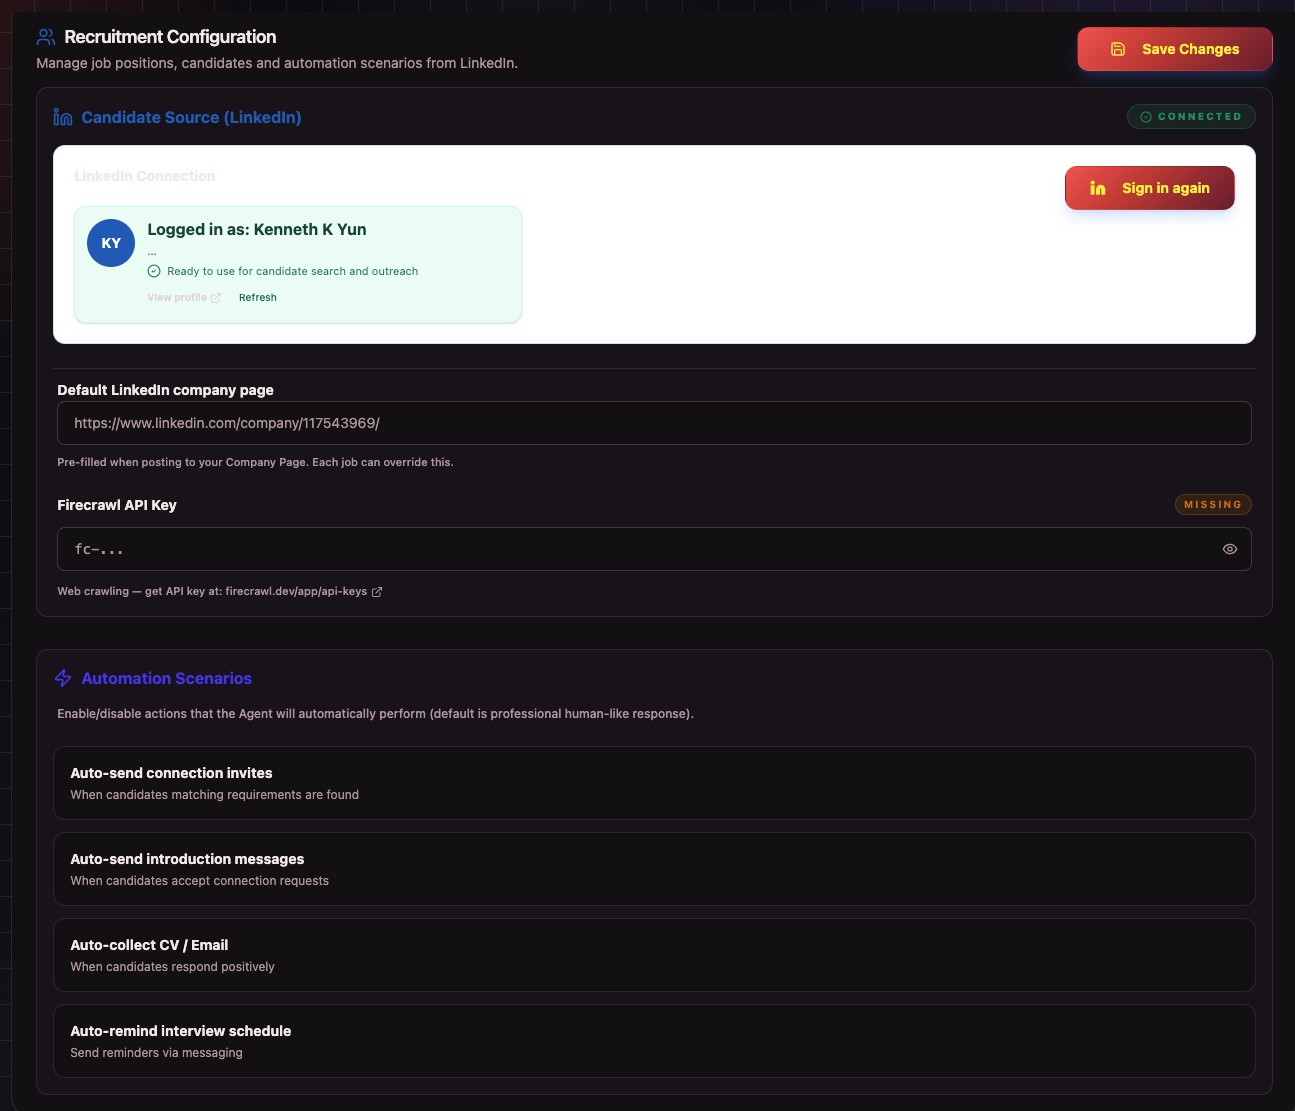Enable Auto-send introduction messages scenario
The height and width of the screenshot is (1111, 1295).
[x=654, y=869]
